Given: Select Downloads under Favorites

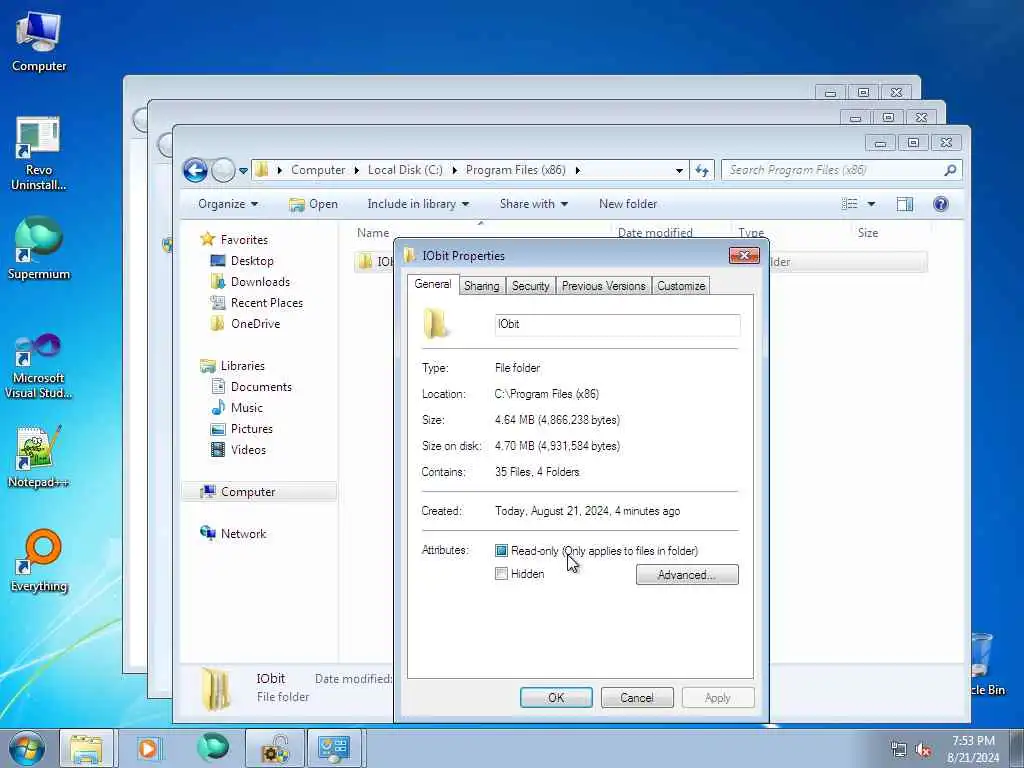Looking at the screenshot, I should (250, 281).
